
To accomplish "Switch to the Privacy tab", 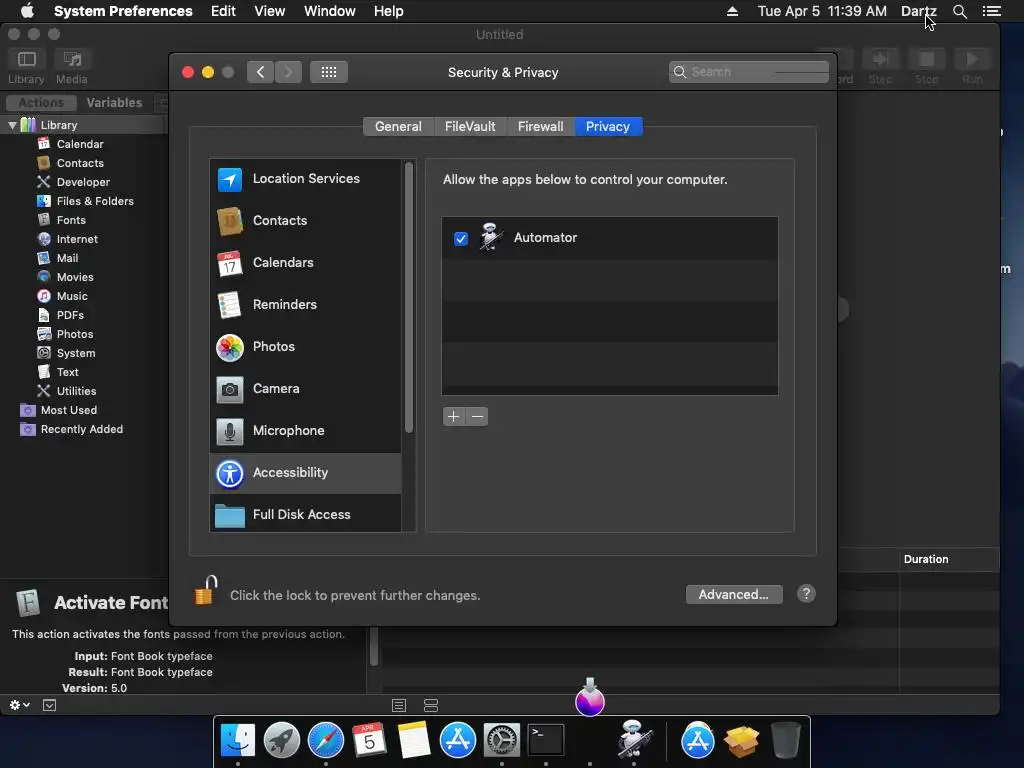I will point(608,127).
